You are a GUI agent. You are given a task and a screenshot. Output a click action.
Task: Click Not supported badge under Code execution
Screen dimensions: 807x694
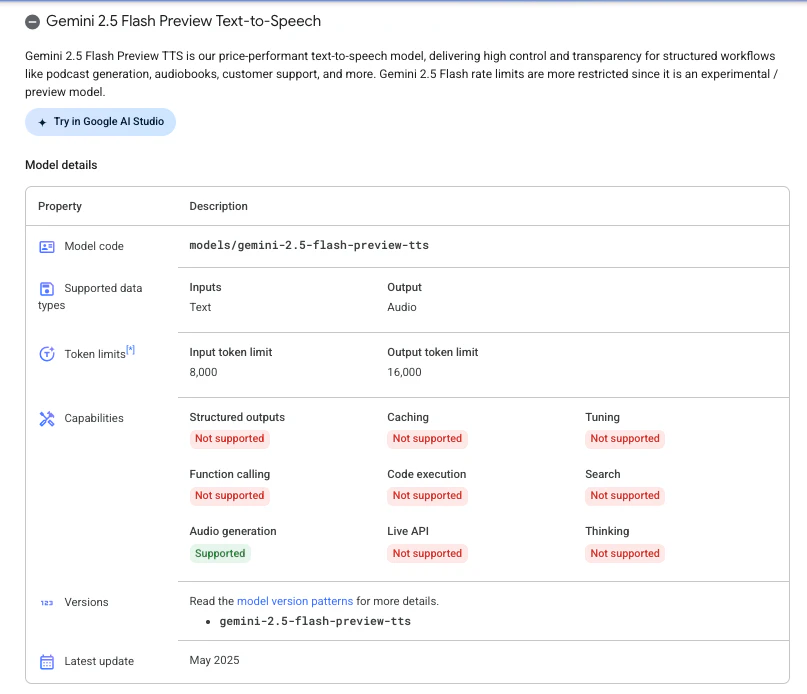(427, 496)
